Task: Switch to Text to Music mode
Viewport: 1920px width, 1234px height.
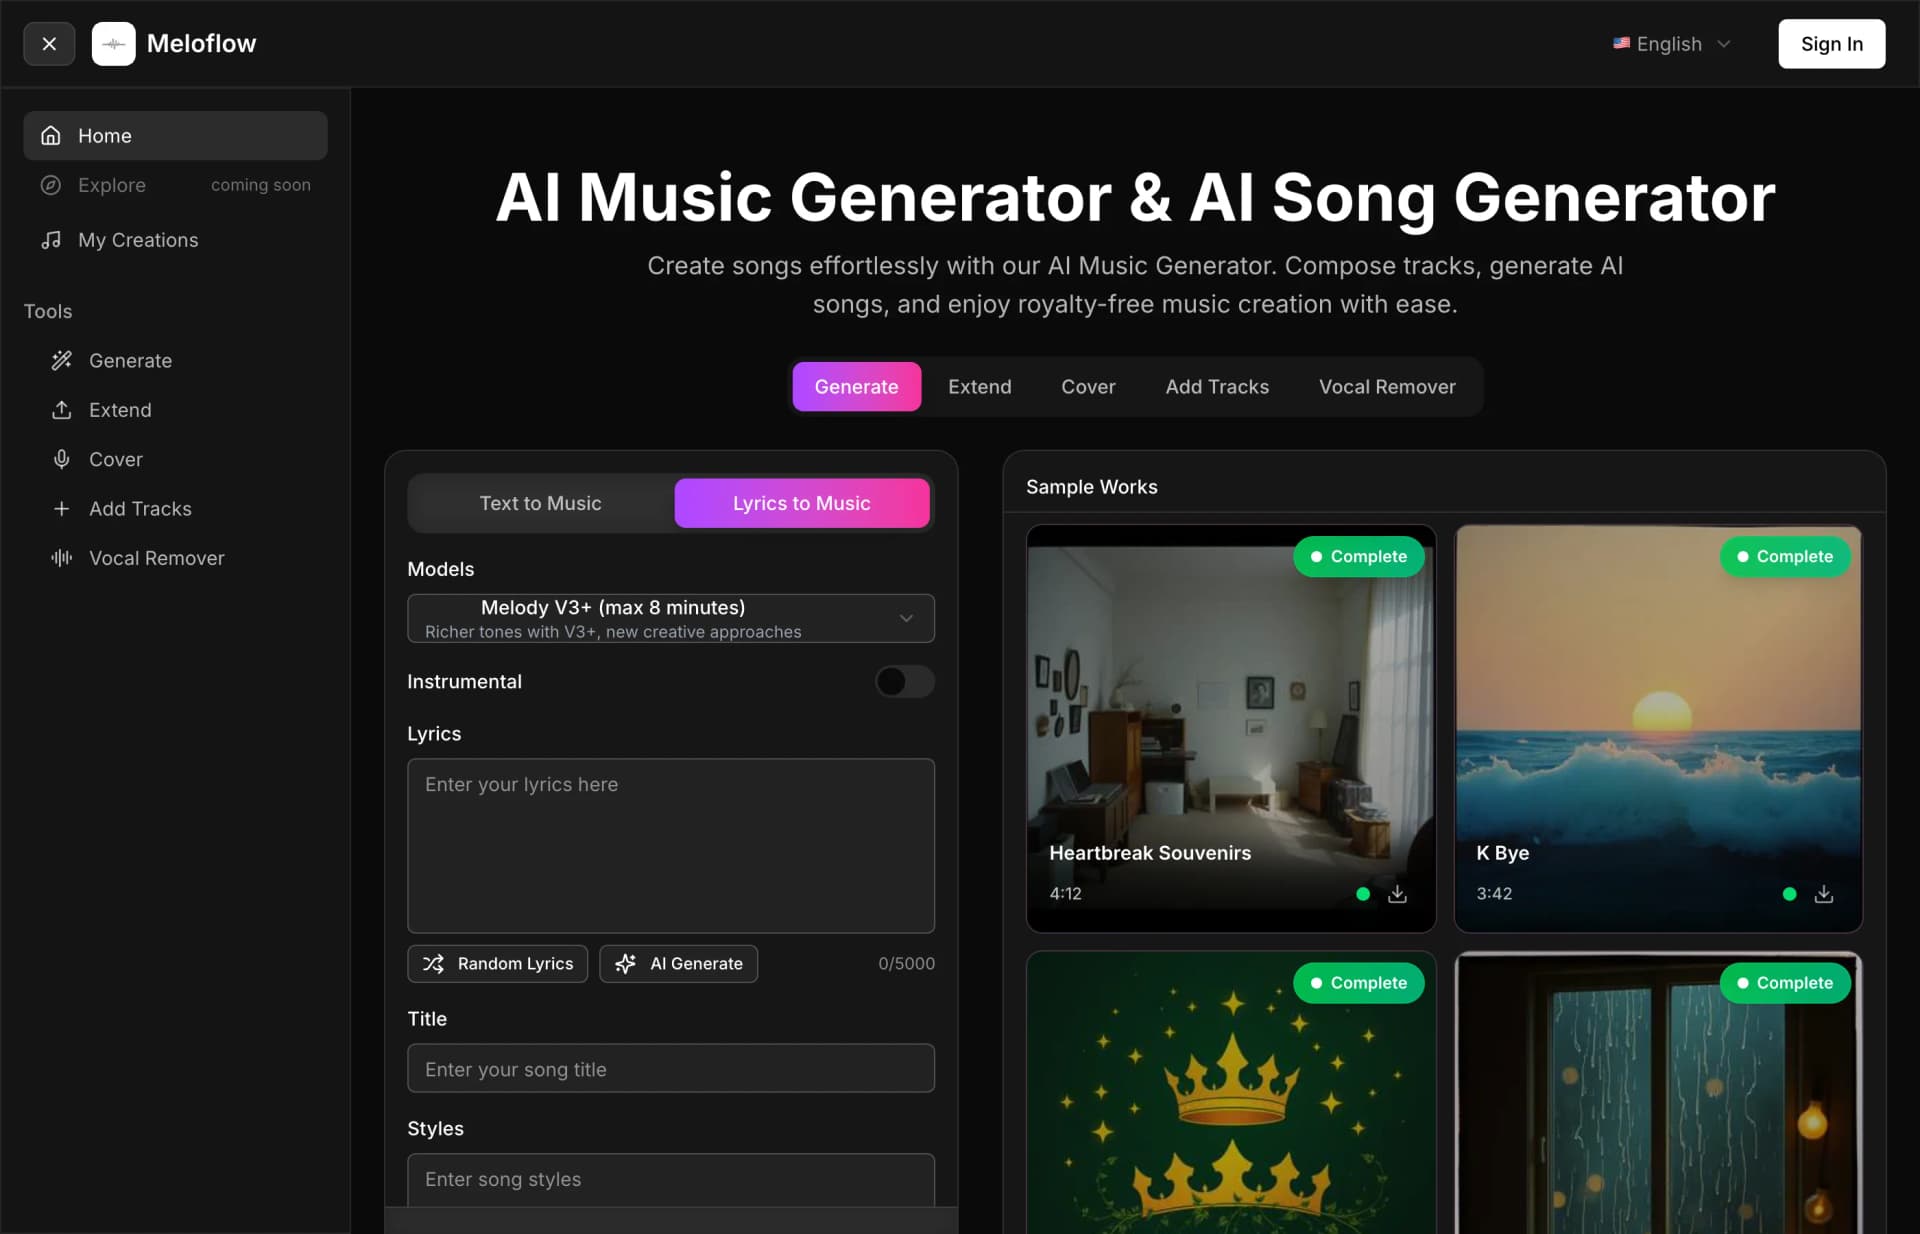Action: (540, 503)
